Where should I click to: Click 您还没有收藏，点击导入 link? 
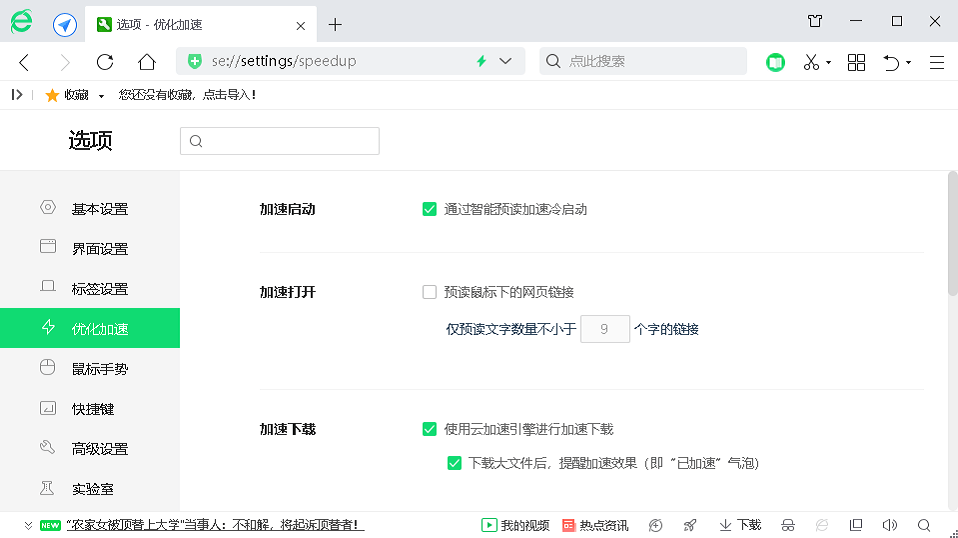click(x=187, y=95)
